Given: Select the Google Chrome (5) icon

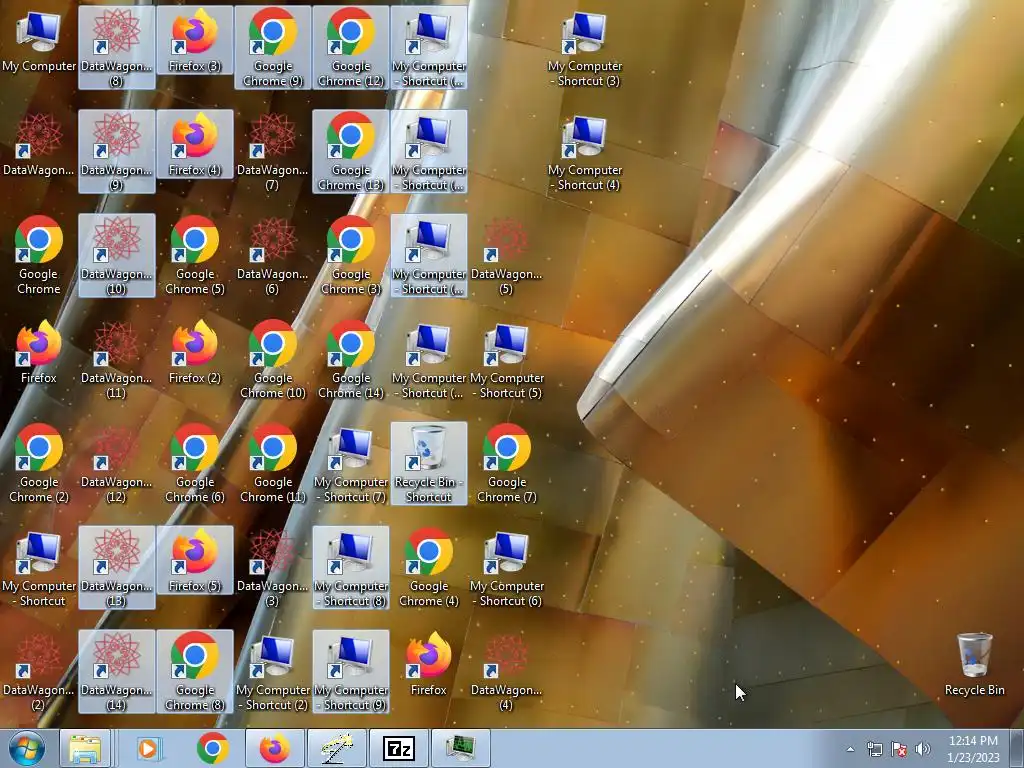Looking at the screenshot, I should click(195, 255).
